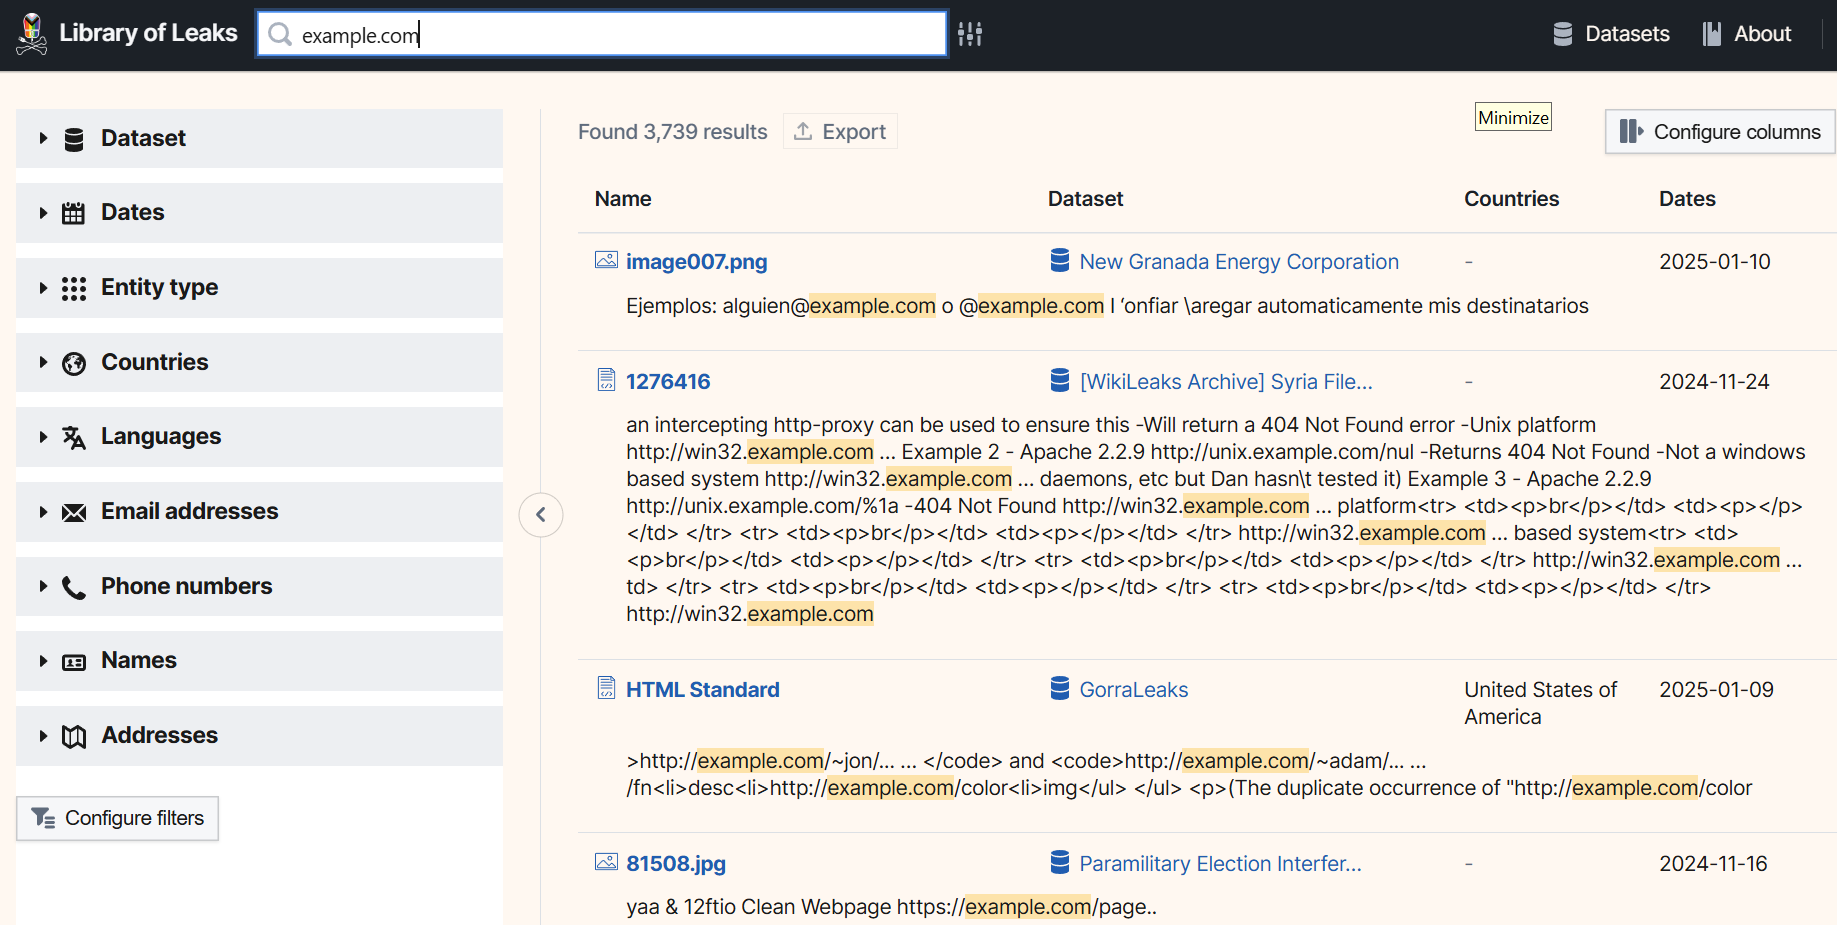The height and width of the screenshot is (925, 1837).
Task: Collapse the filter sidebar with chevron button
Action: tap(541, 515)
